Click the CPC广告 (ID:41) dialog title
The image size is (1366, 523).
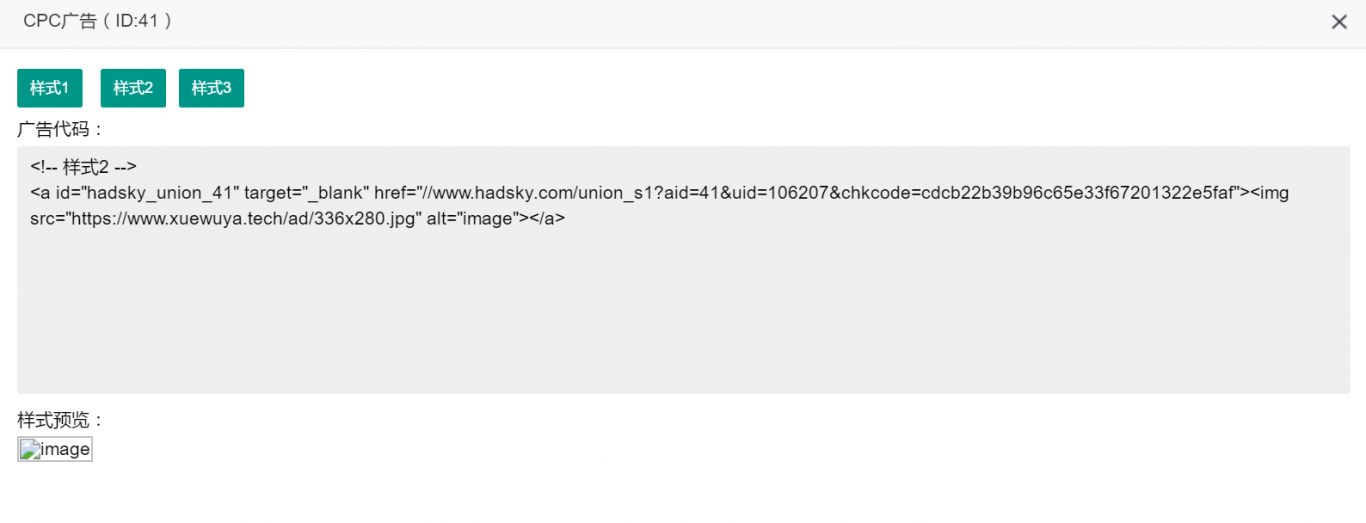[x=98, y=21]
